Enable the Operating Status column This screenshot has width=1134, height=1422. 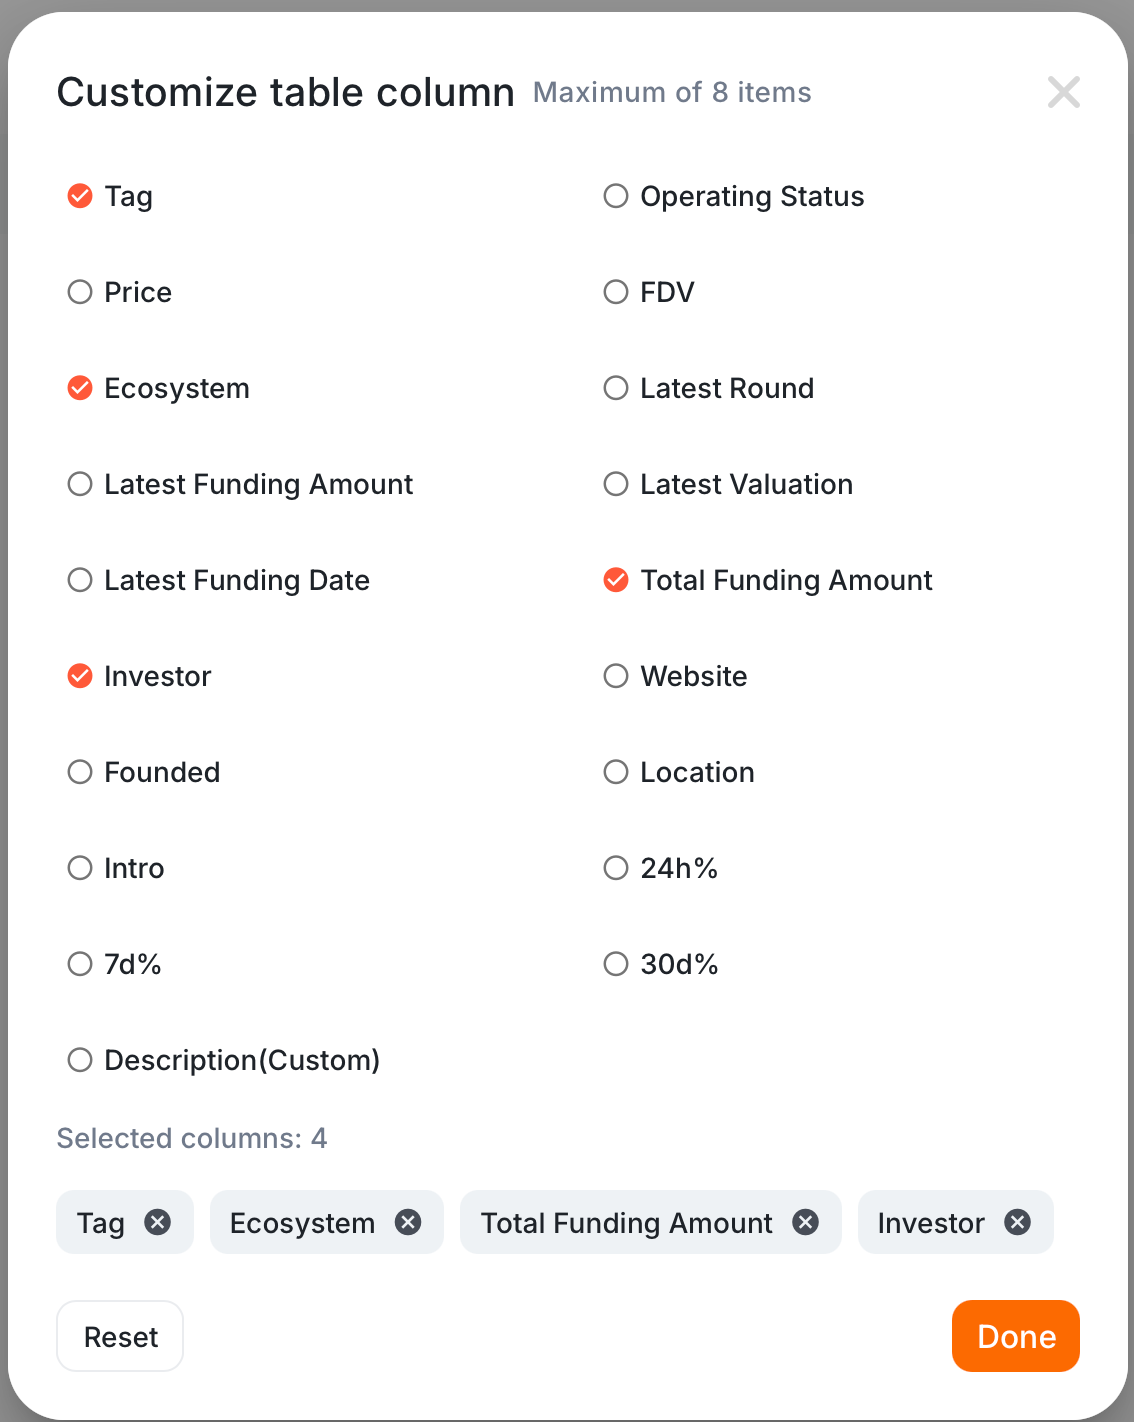coord(616,196)
